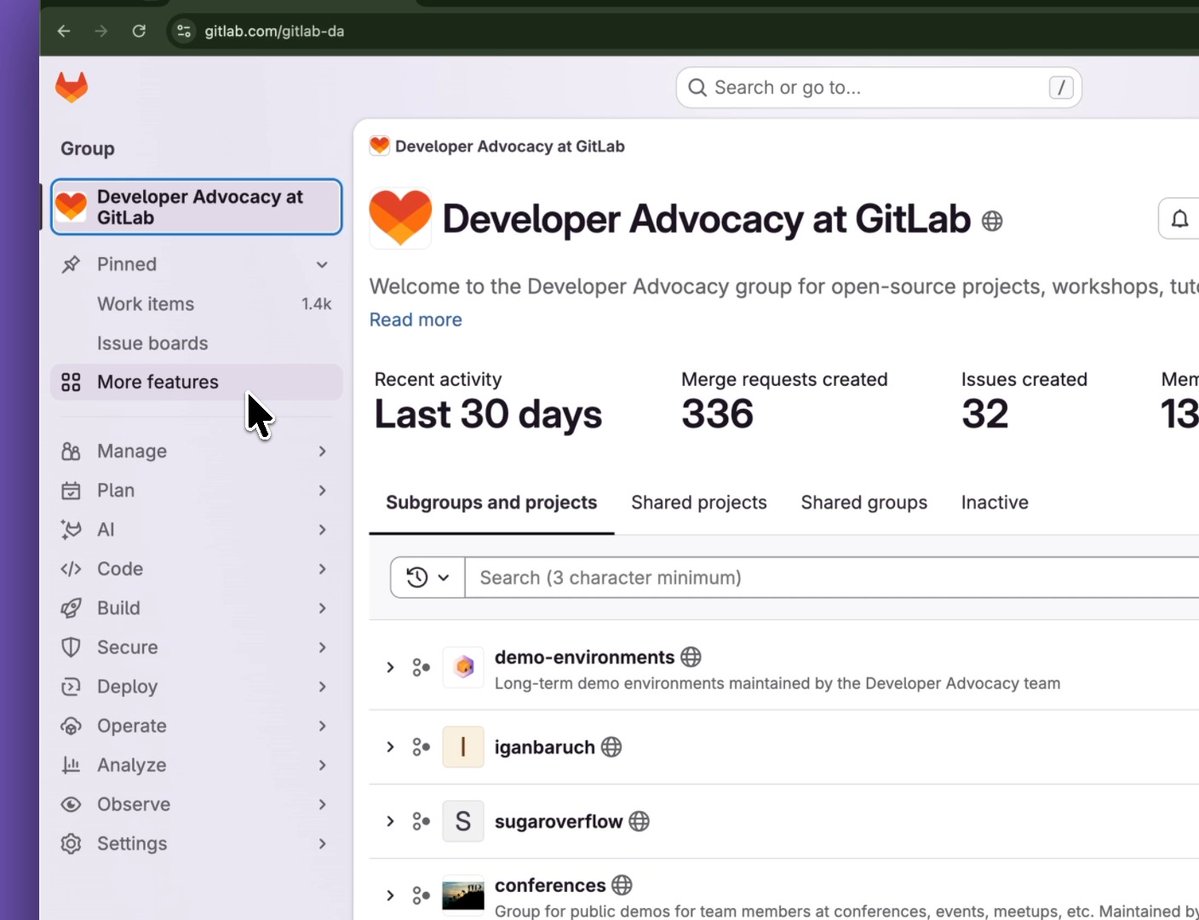The image size is (1199, 920).
Task: Open the Observe menu label
Action: pyautogui.click(x=134, y=805)
